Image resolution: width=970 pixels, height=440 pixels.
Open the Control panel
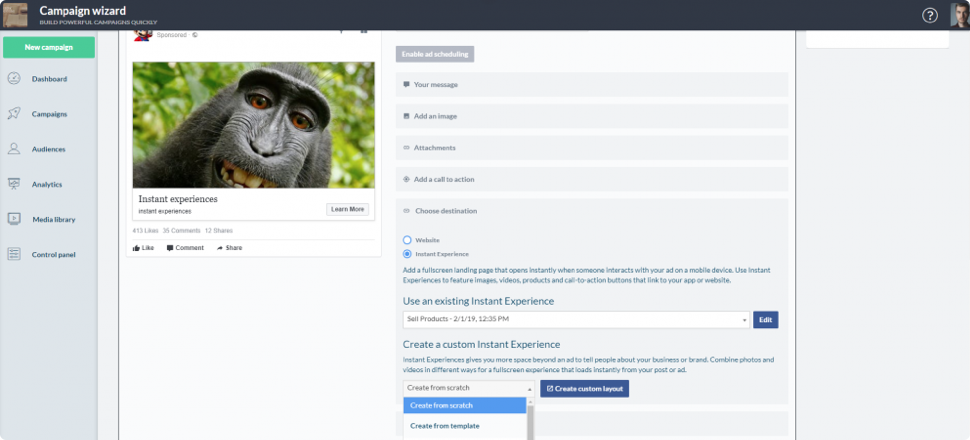53,254
